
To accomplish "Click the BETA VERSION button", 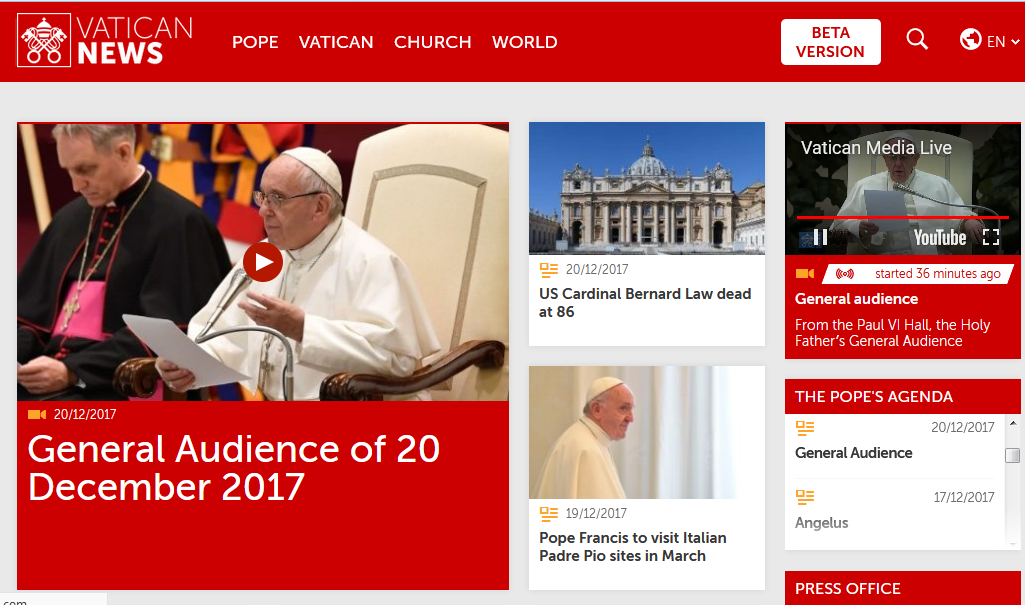I will pyautogui.click(x=830, y=42).
